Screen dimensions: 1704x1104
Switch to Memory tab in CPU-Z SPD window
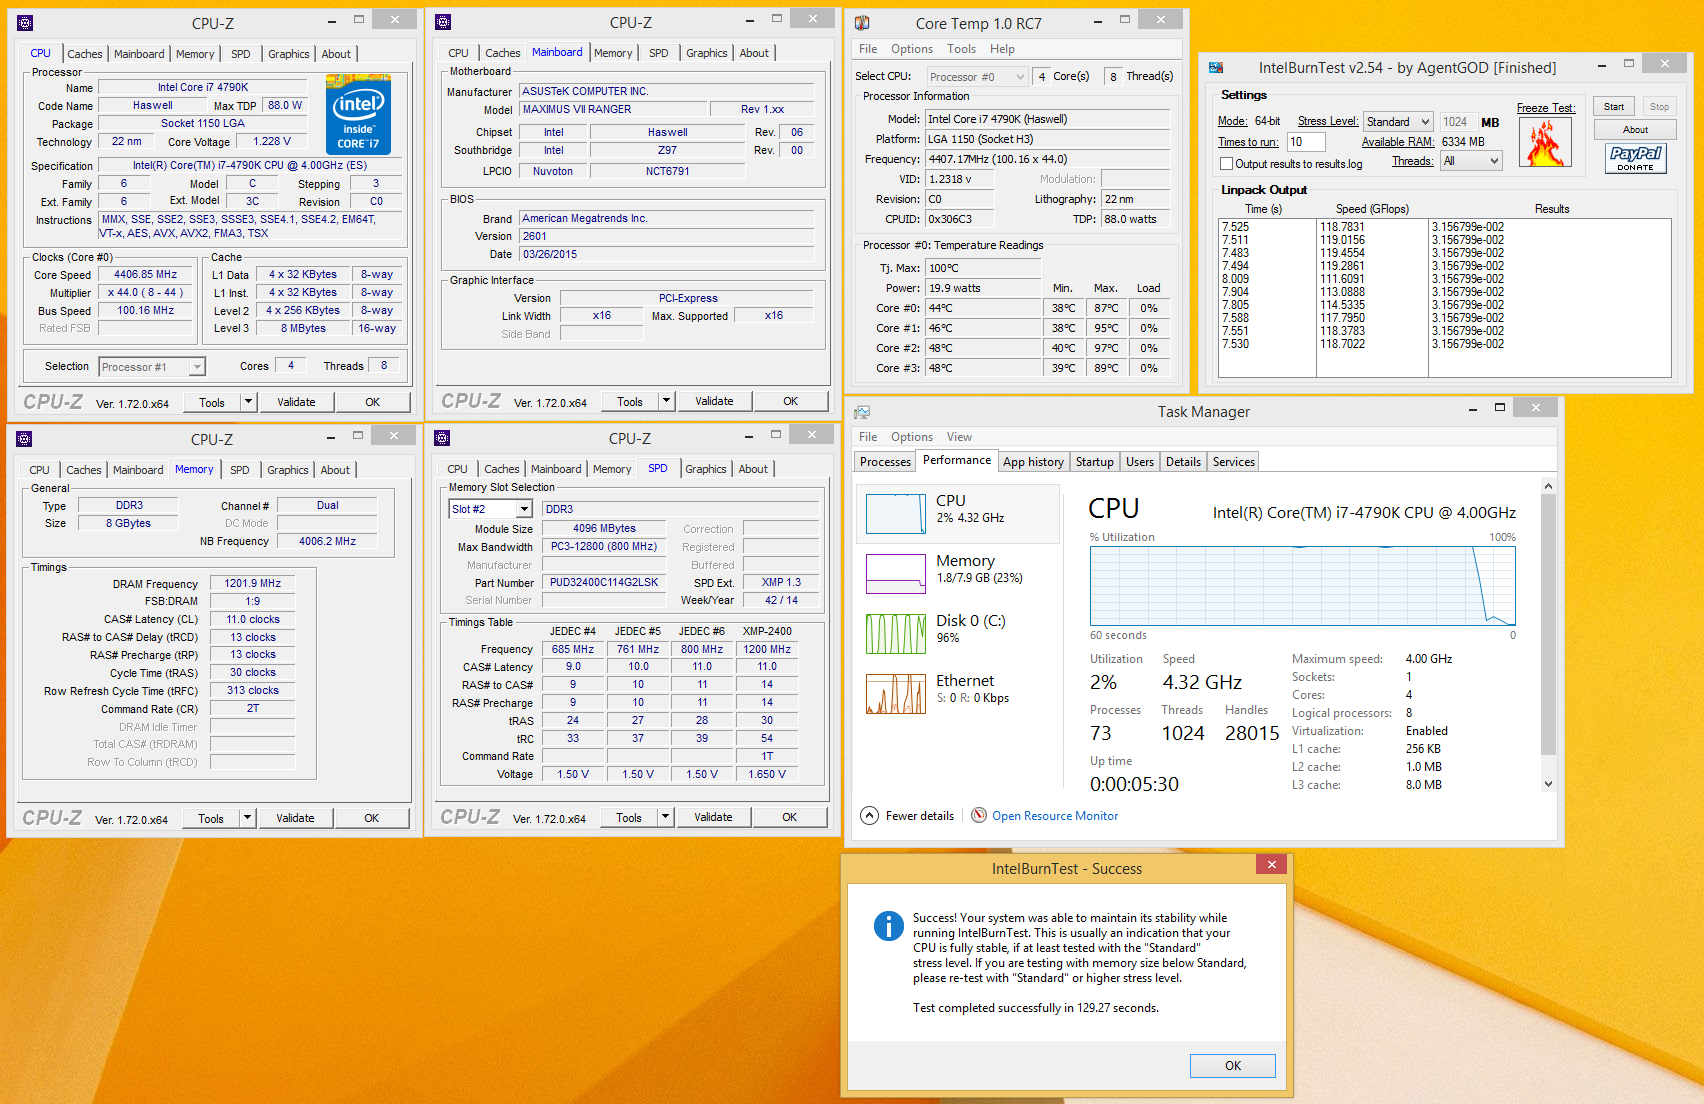coord(612,469)
